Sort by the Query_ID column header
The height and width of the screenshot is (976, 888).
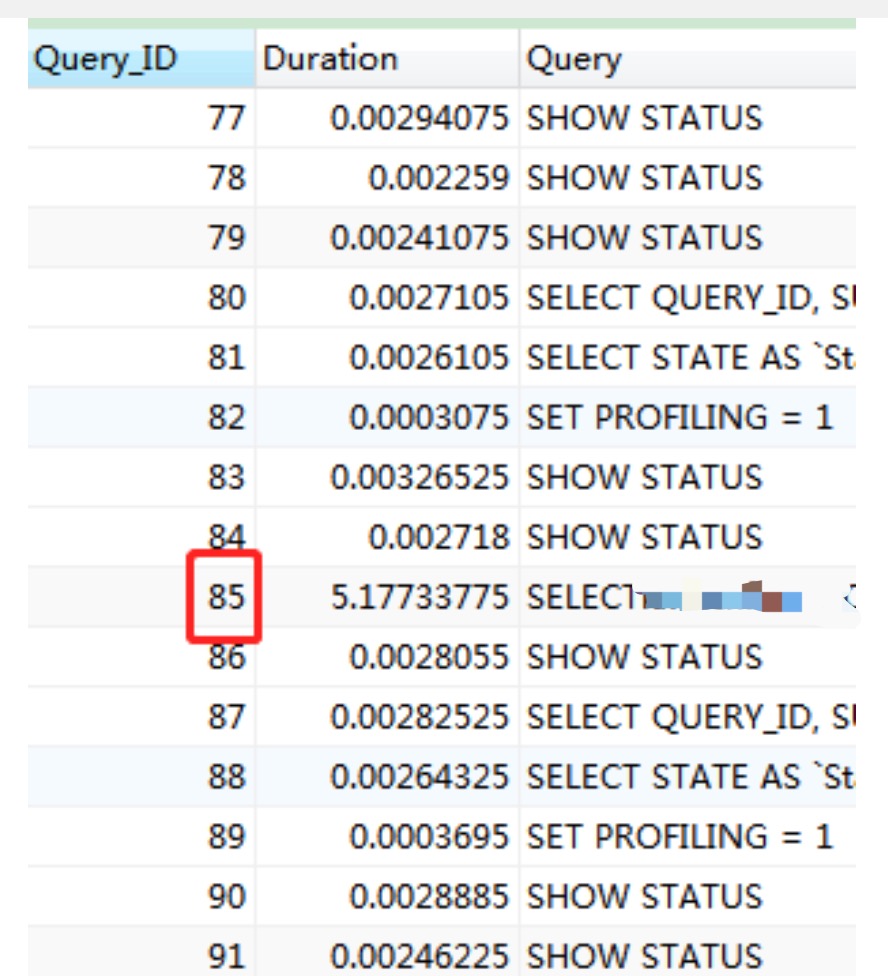[x=141, y=59]
